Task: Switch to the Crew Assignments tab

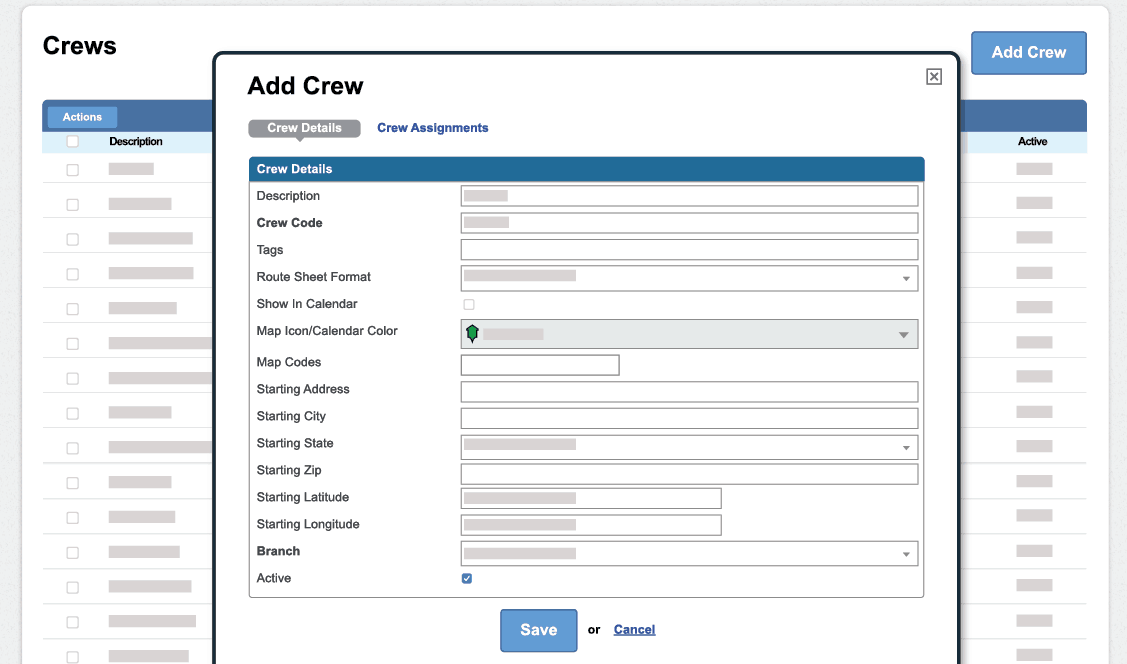Action: [433, 128]
